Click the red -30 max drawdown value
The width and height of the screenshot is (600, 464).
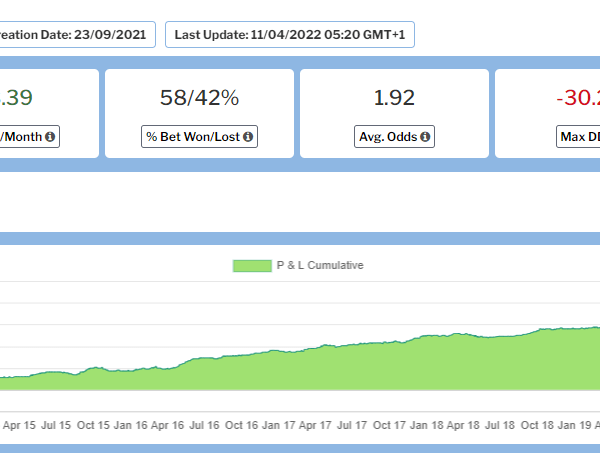coord(578,98)
